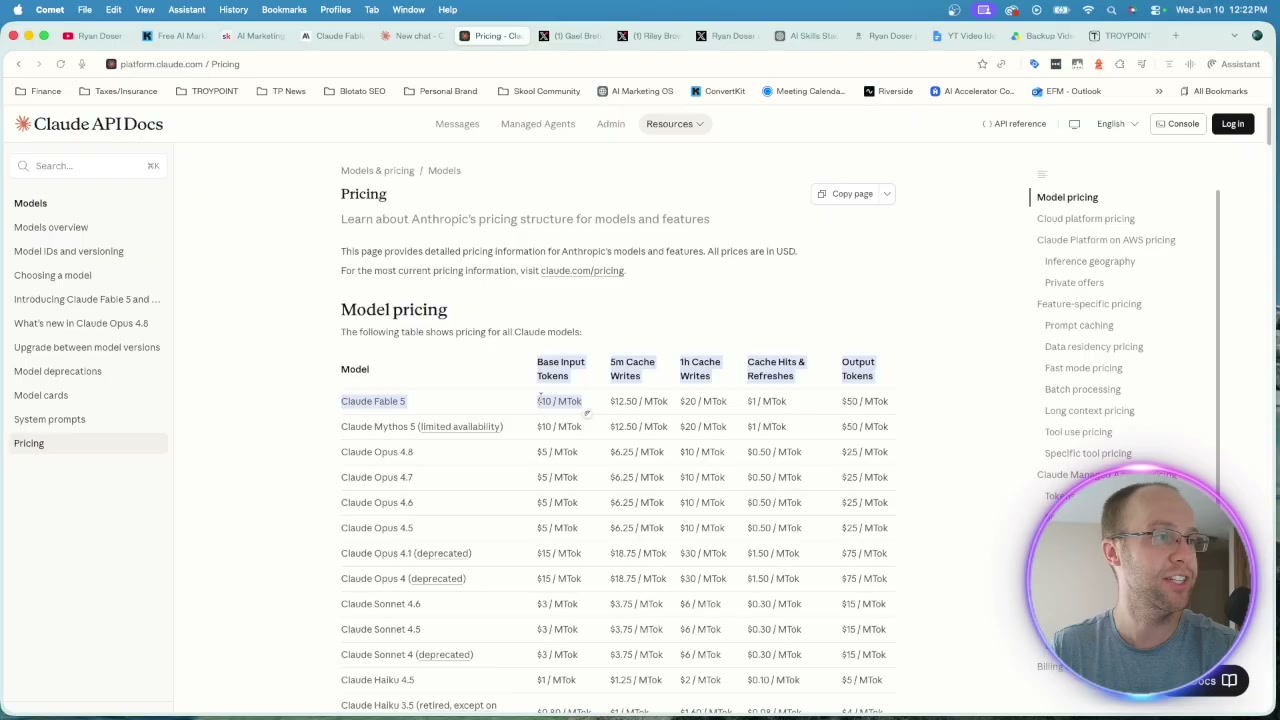Open the Comet File menu
The width and height of the screenshot is (1280, 720).
point(85,10)
